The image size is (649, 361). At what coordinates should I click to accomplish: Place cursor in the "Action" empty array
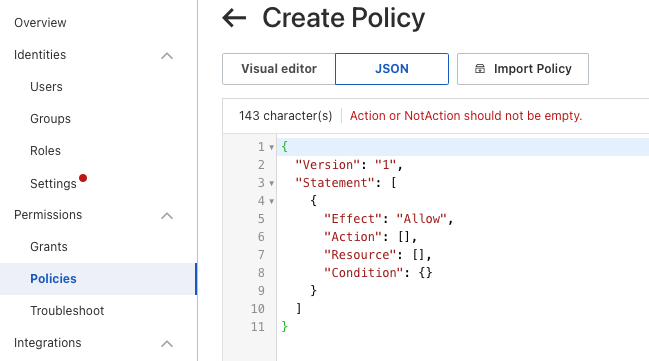click(x=404, y=237)
